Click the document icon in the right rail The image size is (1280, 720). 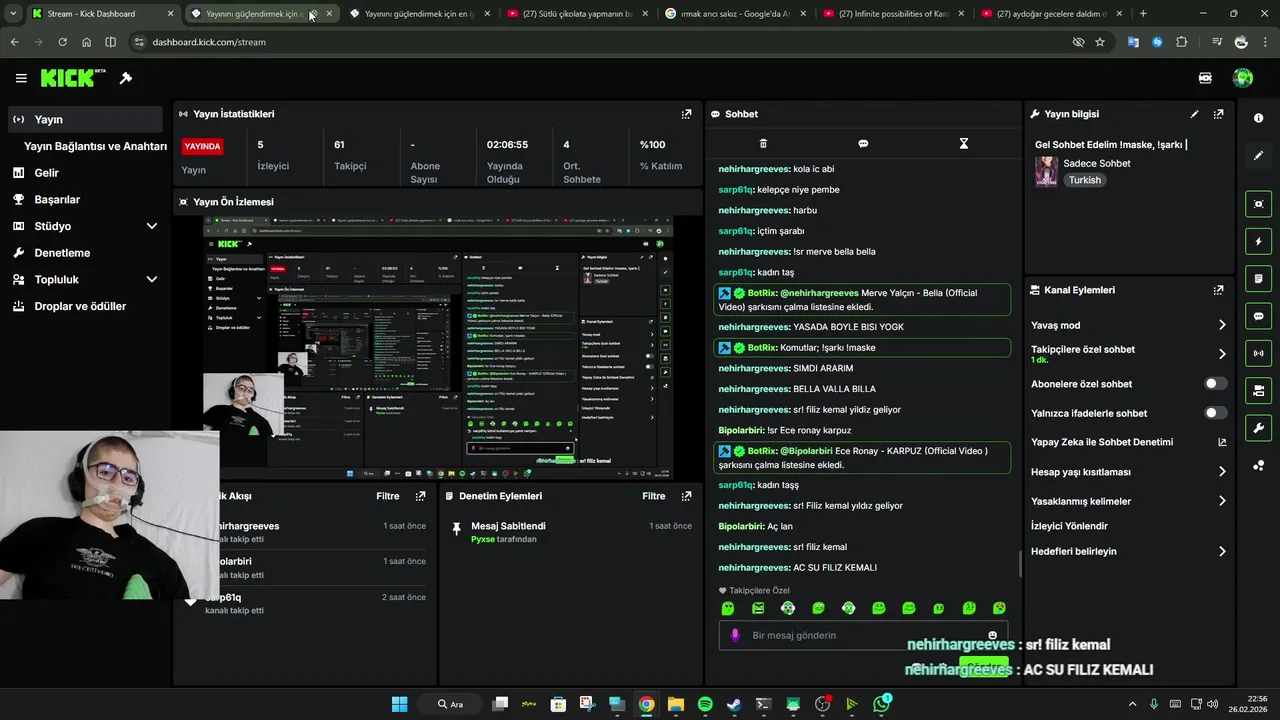(1258, 278)
